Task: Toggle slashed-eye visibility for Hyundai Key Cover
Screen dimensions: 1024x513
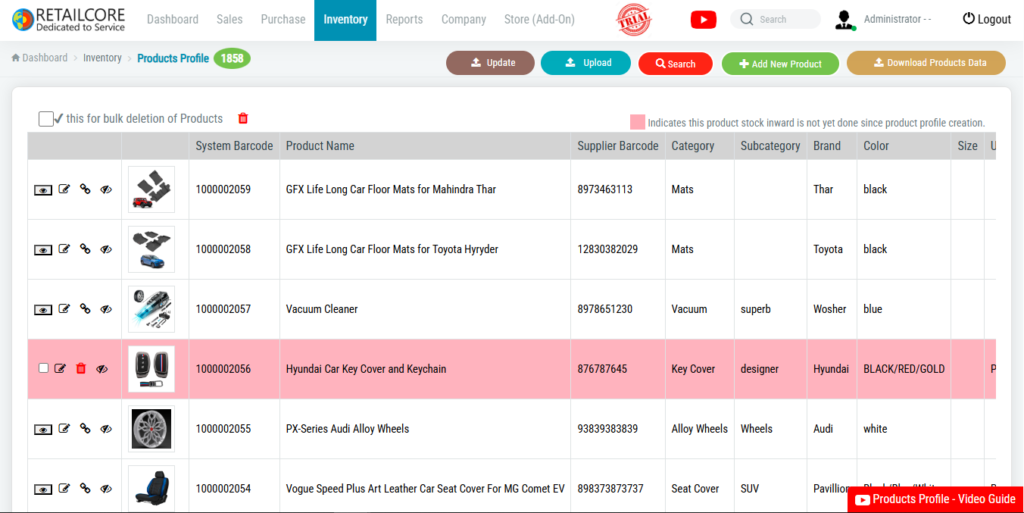Action: [102, 369]
